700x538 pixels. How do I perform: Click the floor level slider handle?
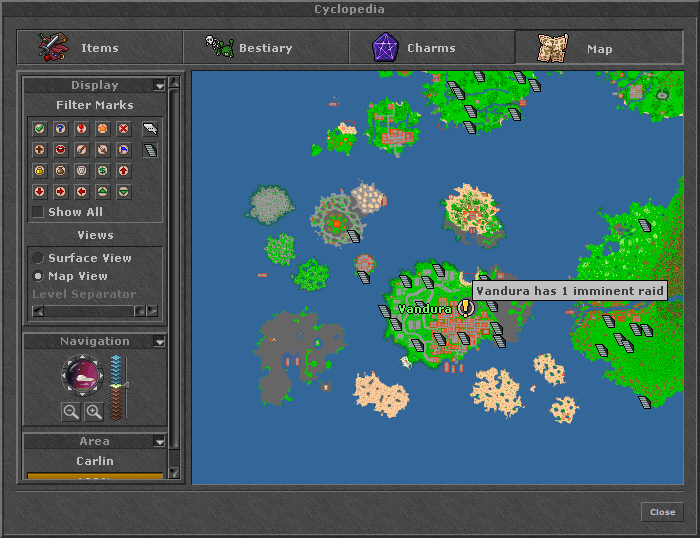(x=126, y=385)
